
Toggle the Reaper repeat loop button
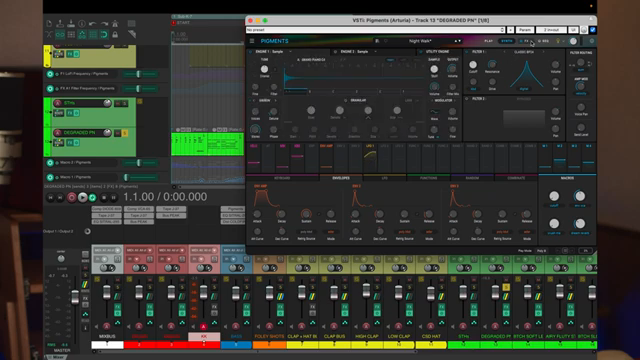pyautogui.click(x=93, y=198)
